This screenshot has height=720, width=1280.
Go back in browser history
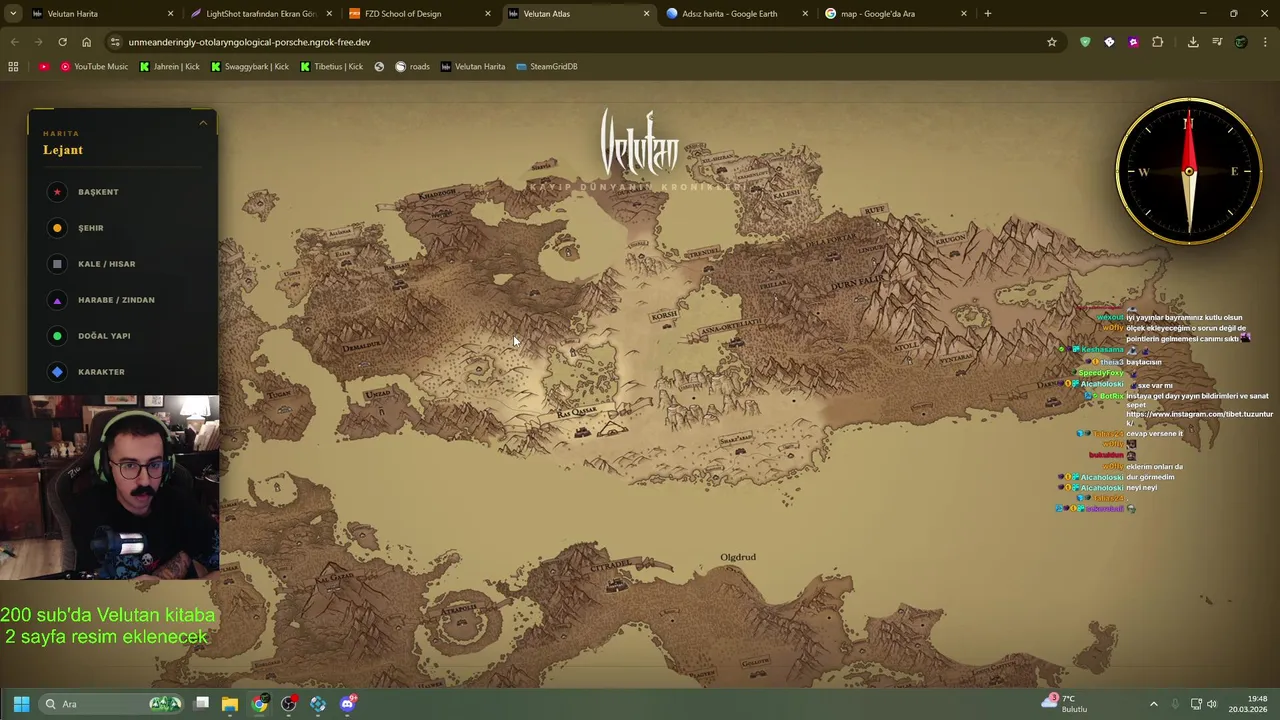(x=14, y=42)
